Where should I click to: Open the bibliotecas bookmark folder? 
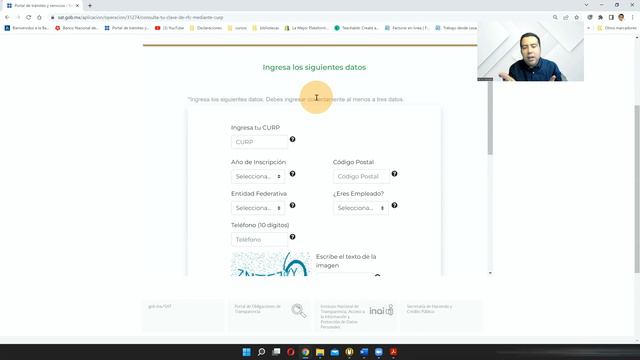[266, 28]
